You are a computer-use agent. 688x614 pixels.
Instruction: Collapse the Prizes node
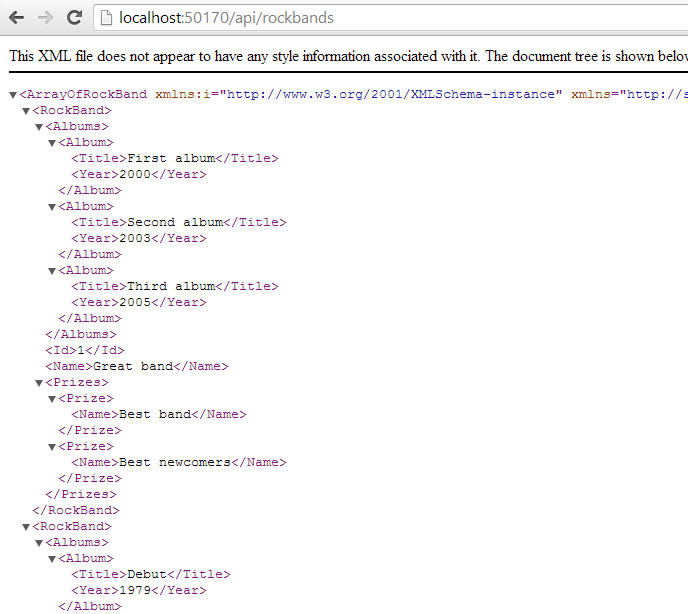(x=39, y=383)
